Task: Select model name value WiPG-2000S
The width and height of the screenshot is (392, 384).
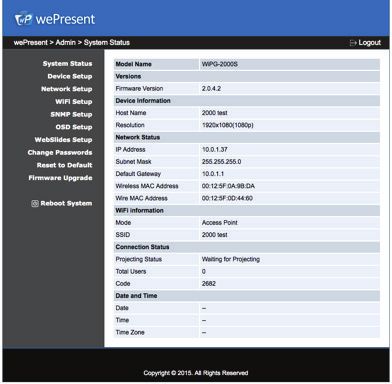Action: pos(220,64)
